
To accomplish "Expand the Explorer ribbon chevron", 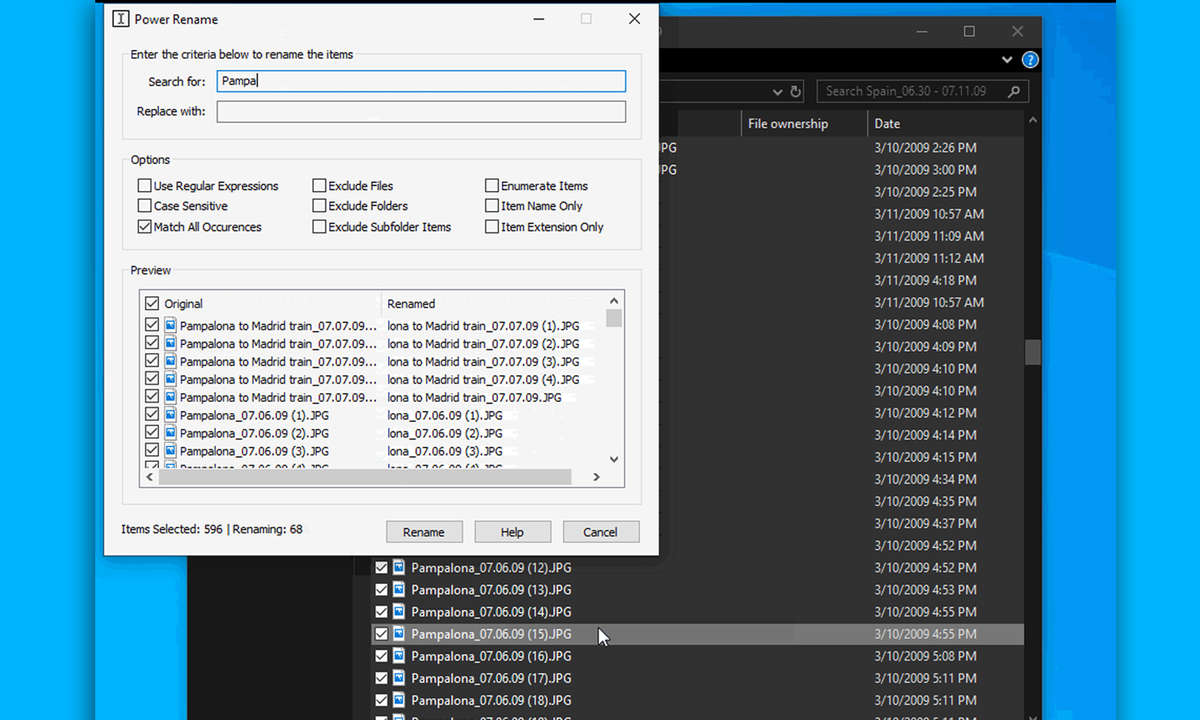I will pyautogui.click(x=1007, y=60).
